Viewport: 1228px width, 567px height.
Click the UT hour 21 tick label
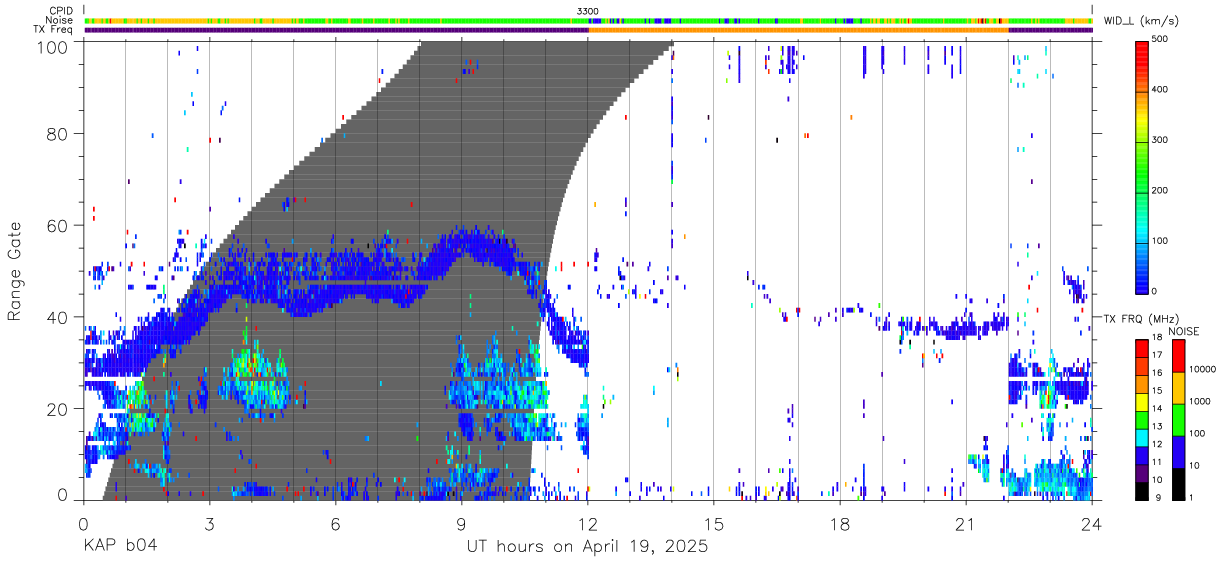[966, 523]
